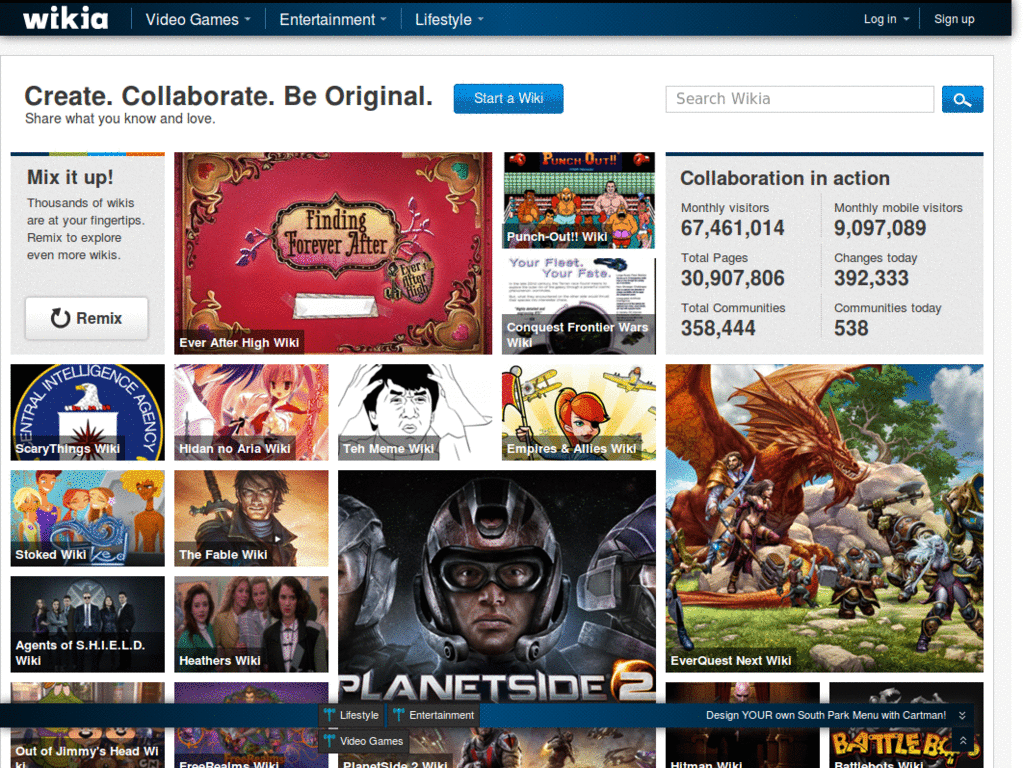This screenshot has height=768, width=1024.
Task: Click the Remix refresh icon
Action: click(61, 317)
